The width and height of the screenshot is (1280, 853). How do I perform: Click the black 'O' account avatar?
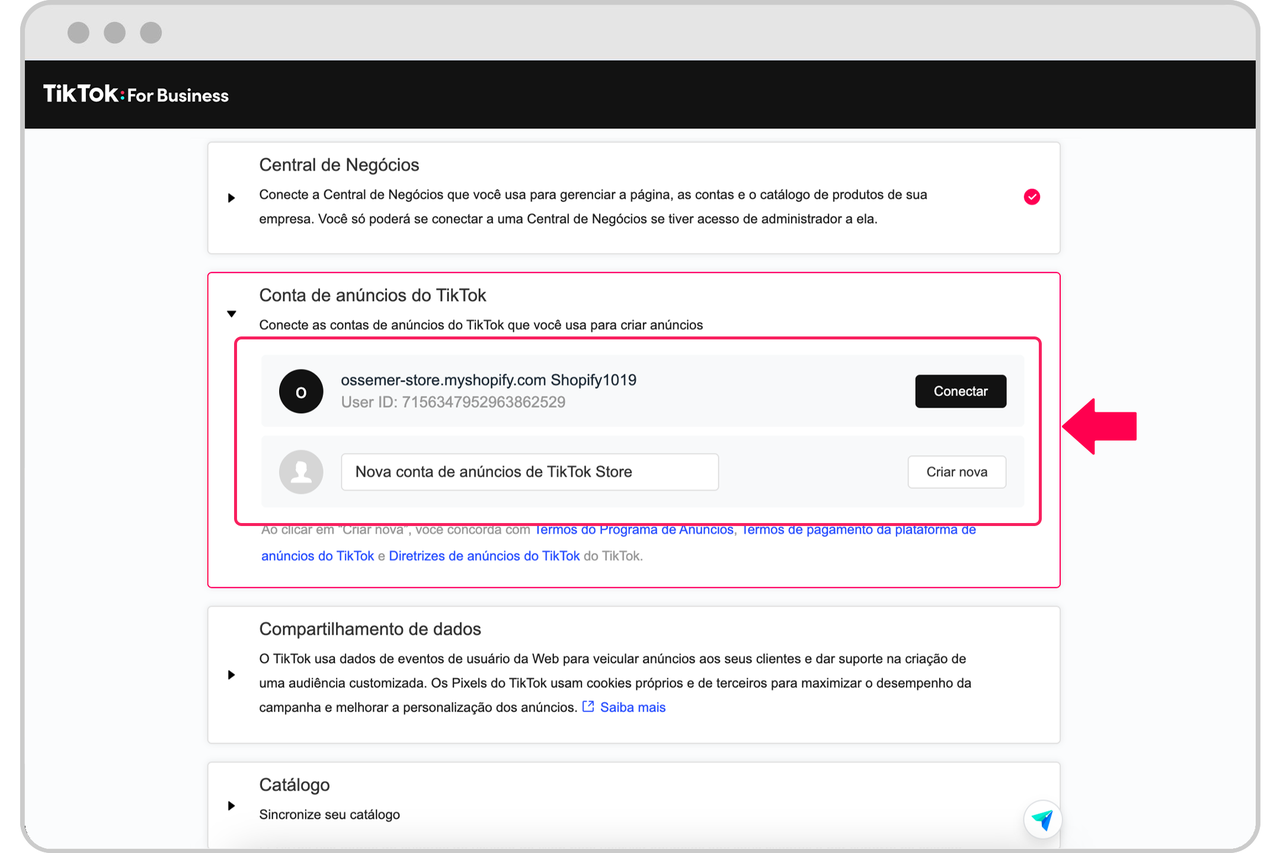(x=301, y=391)
